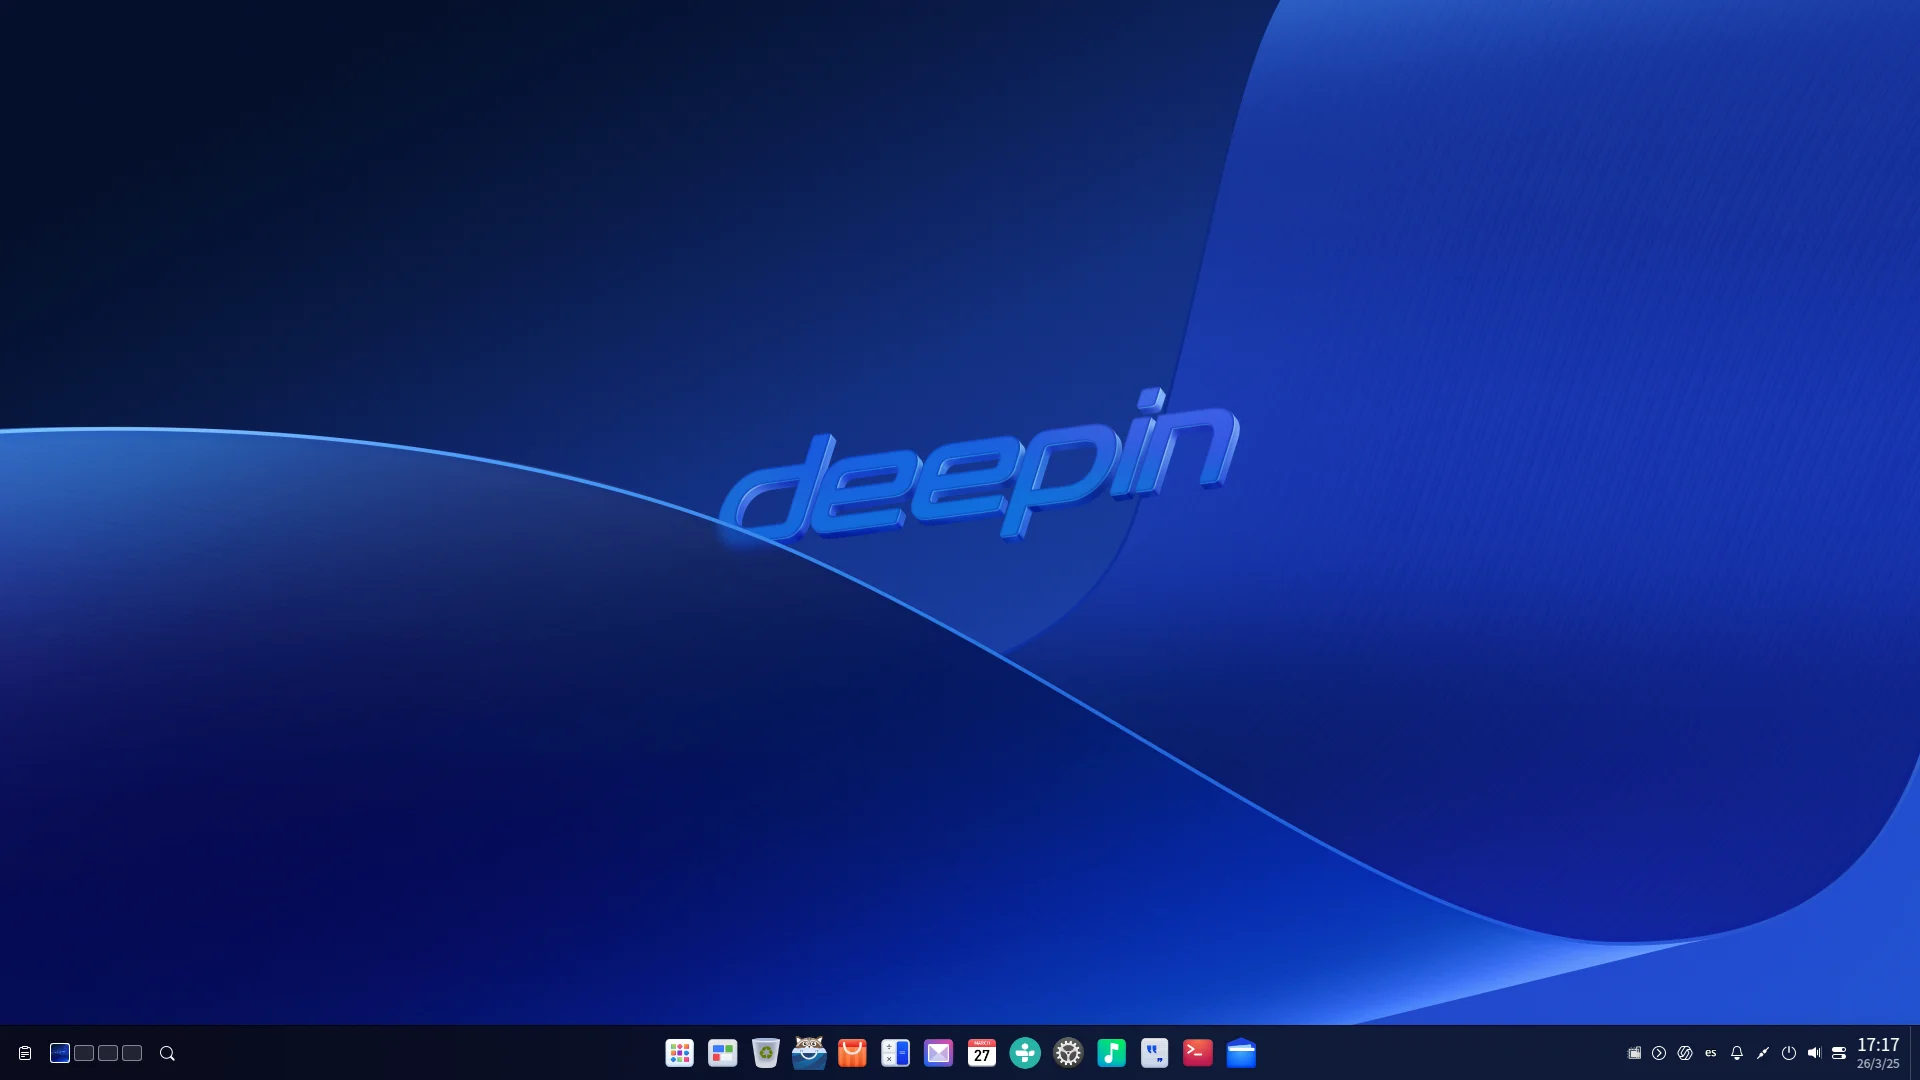Viewport: 1920px width, 1080px height.
Task: Expand the tray with the circled arrow icon
Action: pyautogui.click(x=1659, y=1053)
